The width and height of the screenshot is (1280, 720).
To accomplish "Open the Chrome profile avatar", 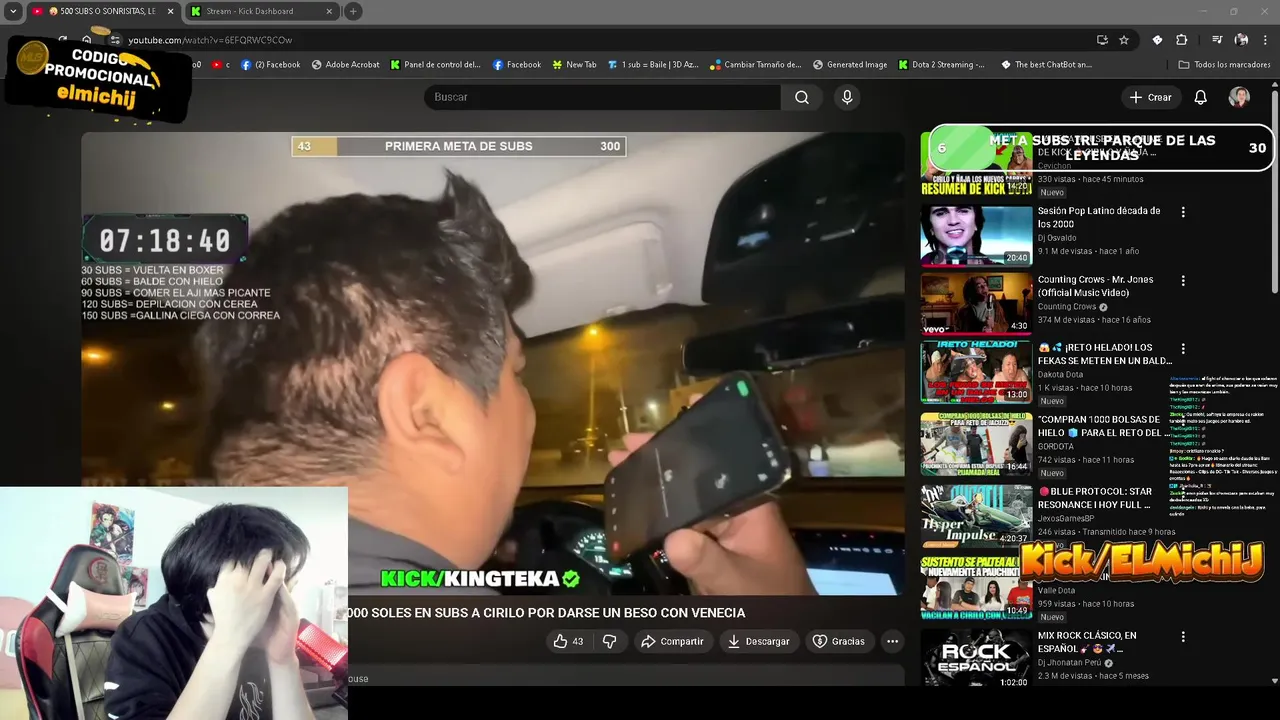I will tap(1241, 40).
